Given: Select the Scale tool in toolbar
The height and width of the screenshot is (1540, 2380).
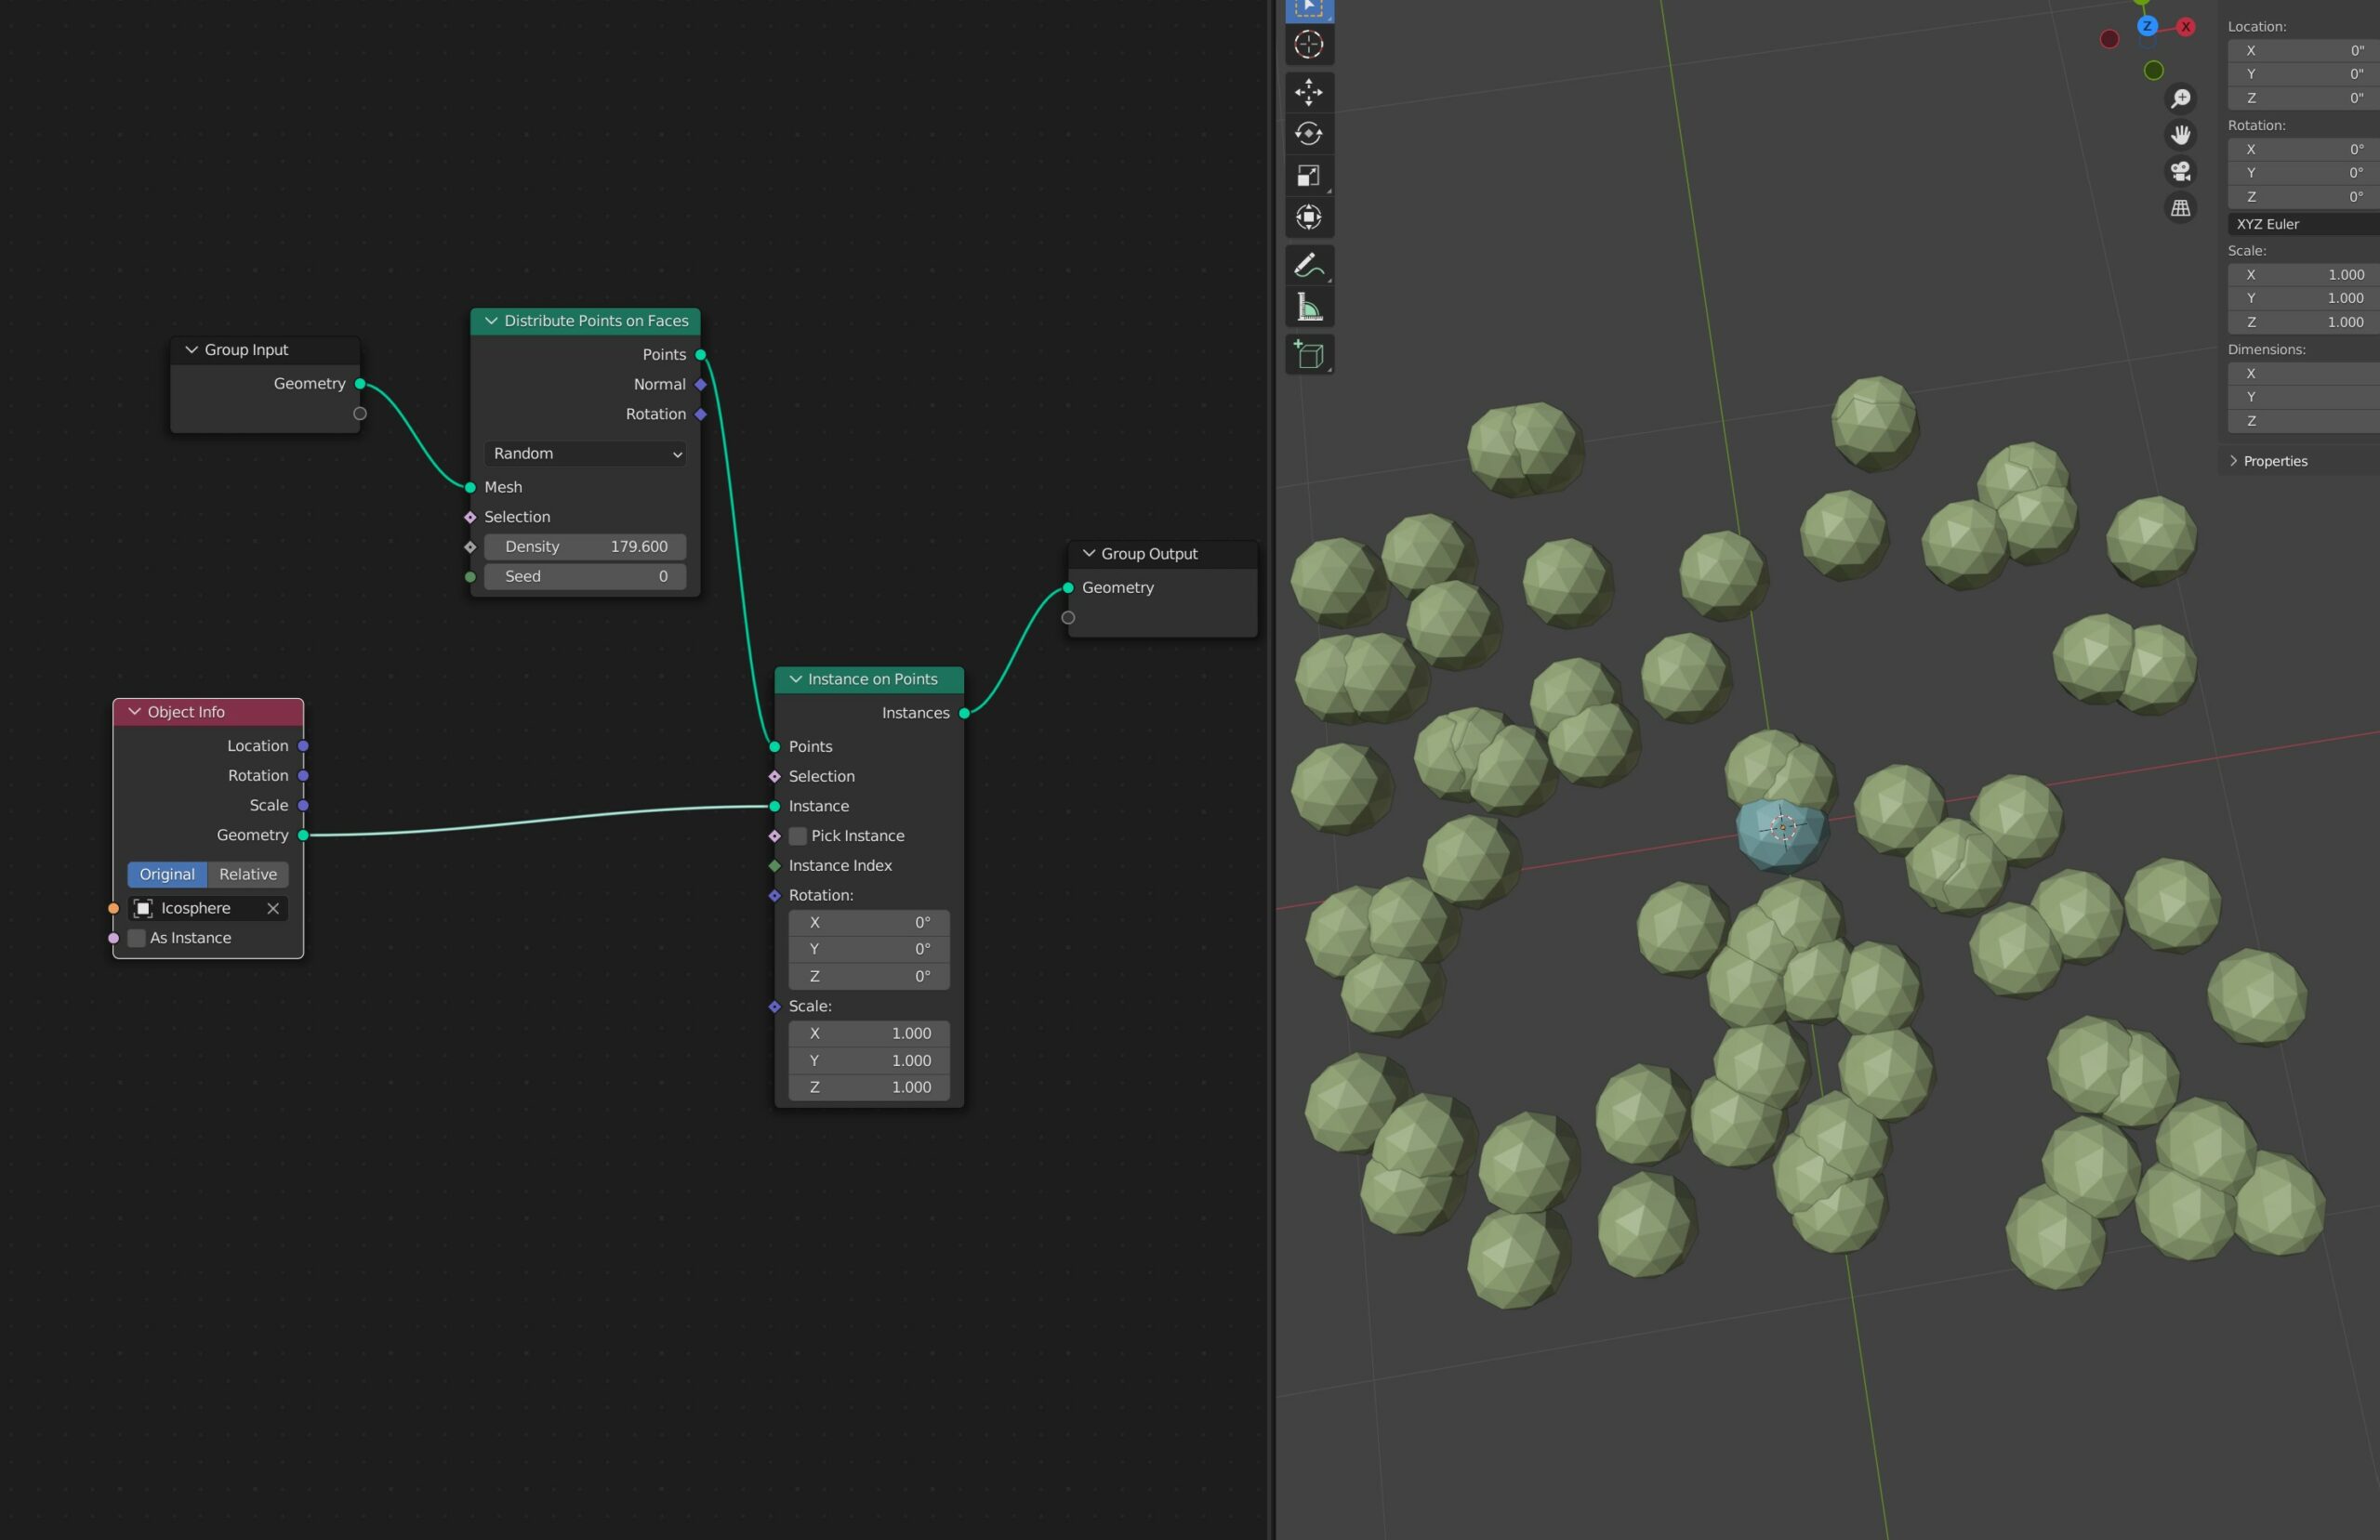Looking at the screenshot, I should point(1312,175).
